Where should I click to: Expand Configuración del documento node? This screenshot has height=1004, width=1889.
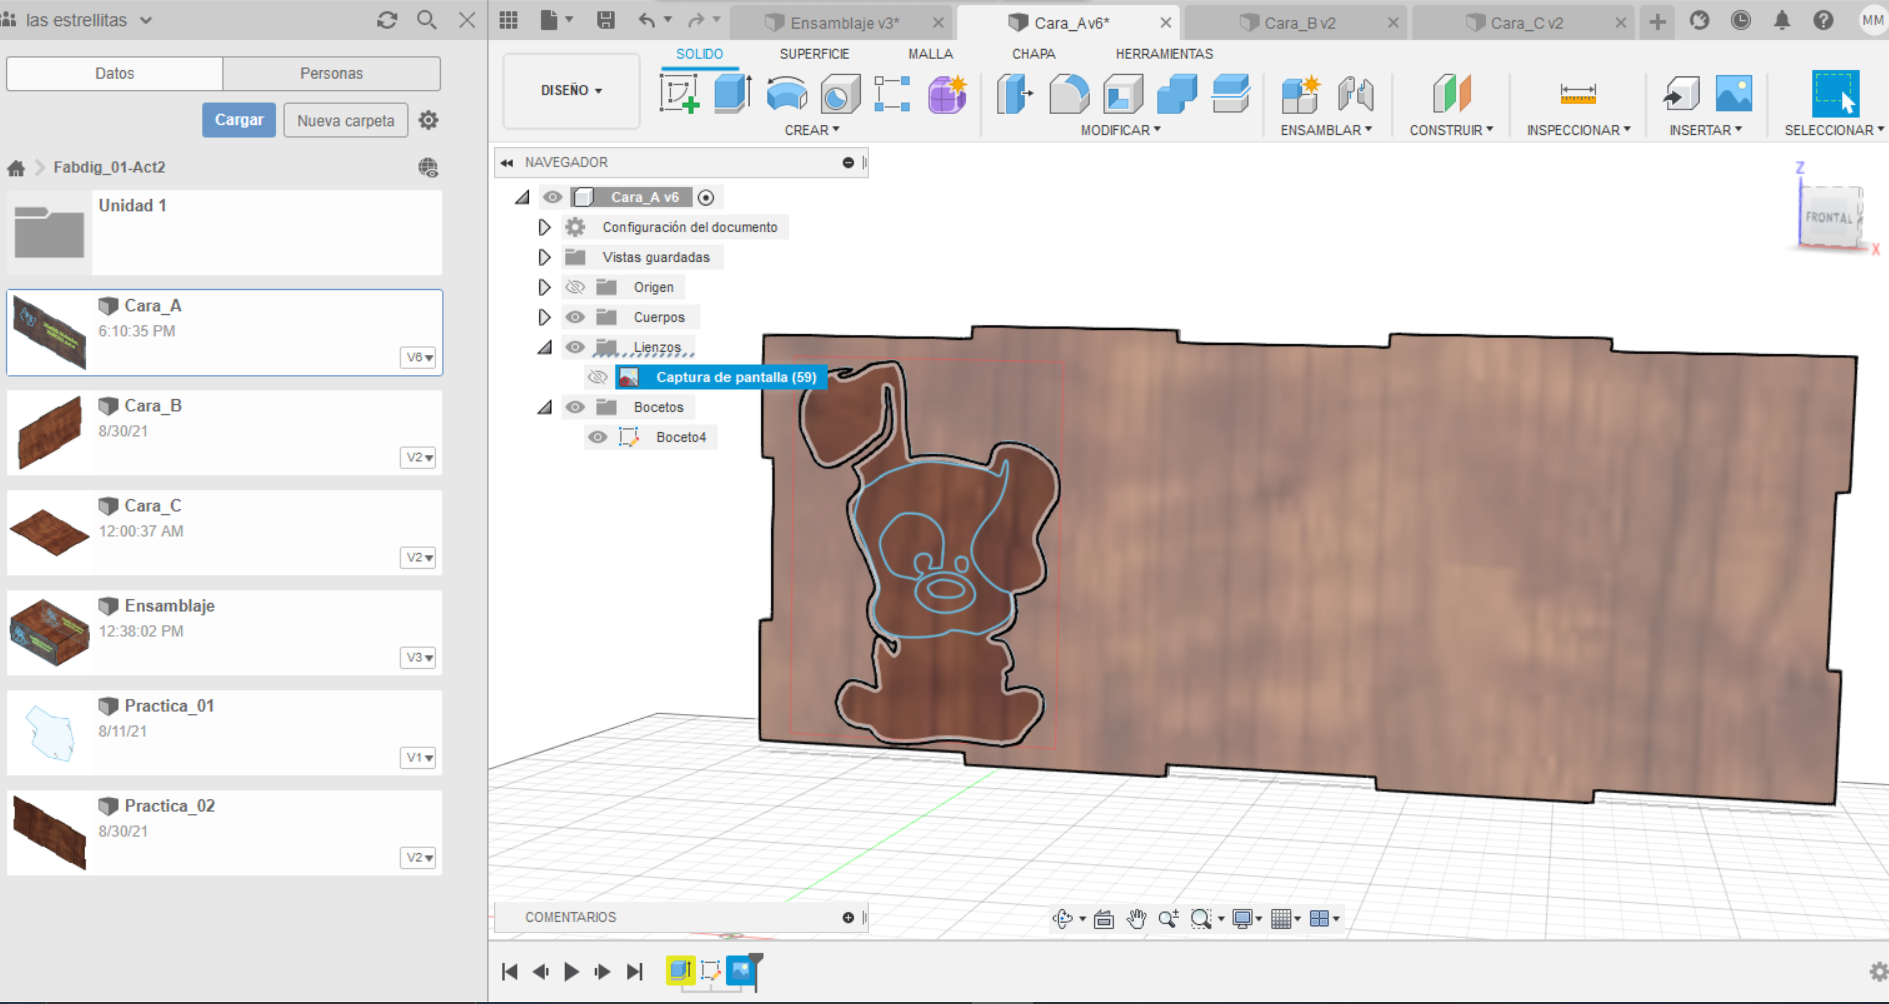(x=544, y=227)
